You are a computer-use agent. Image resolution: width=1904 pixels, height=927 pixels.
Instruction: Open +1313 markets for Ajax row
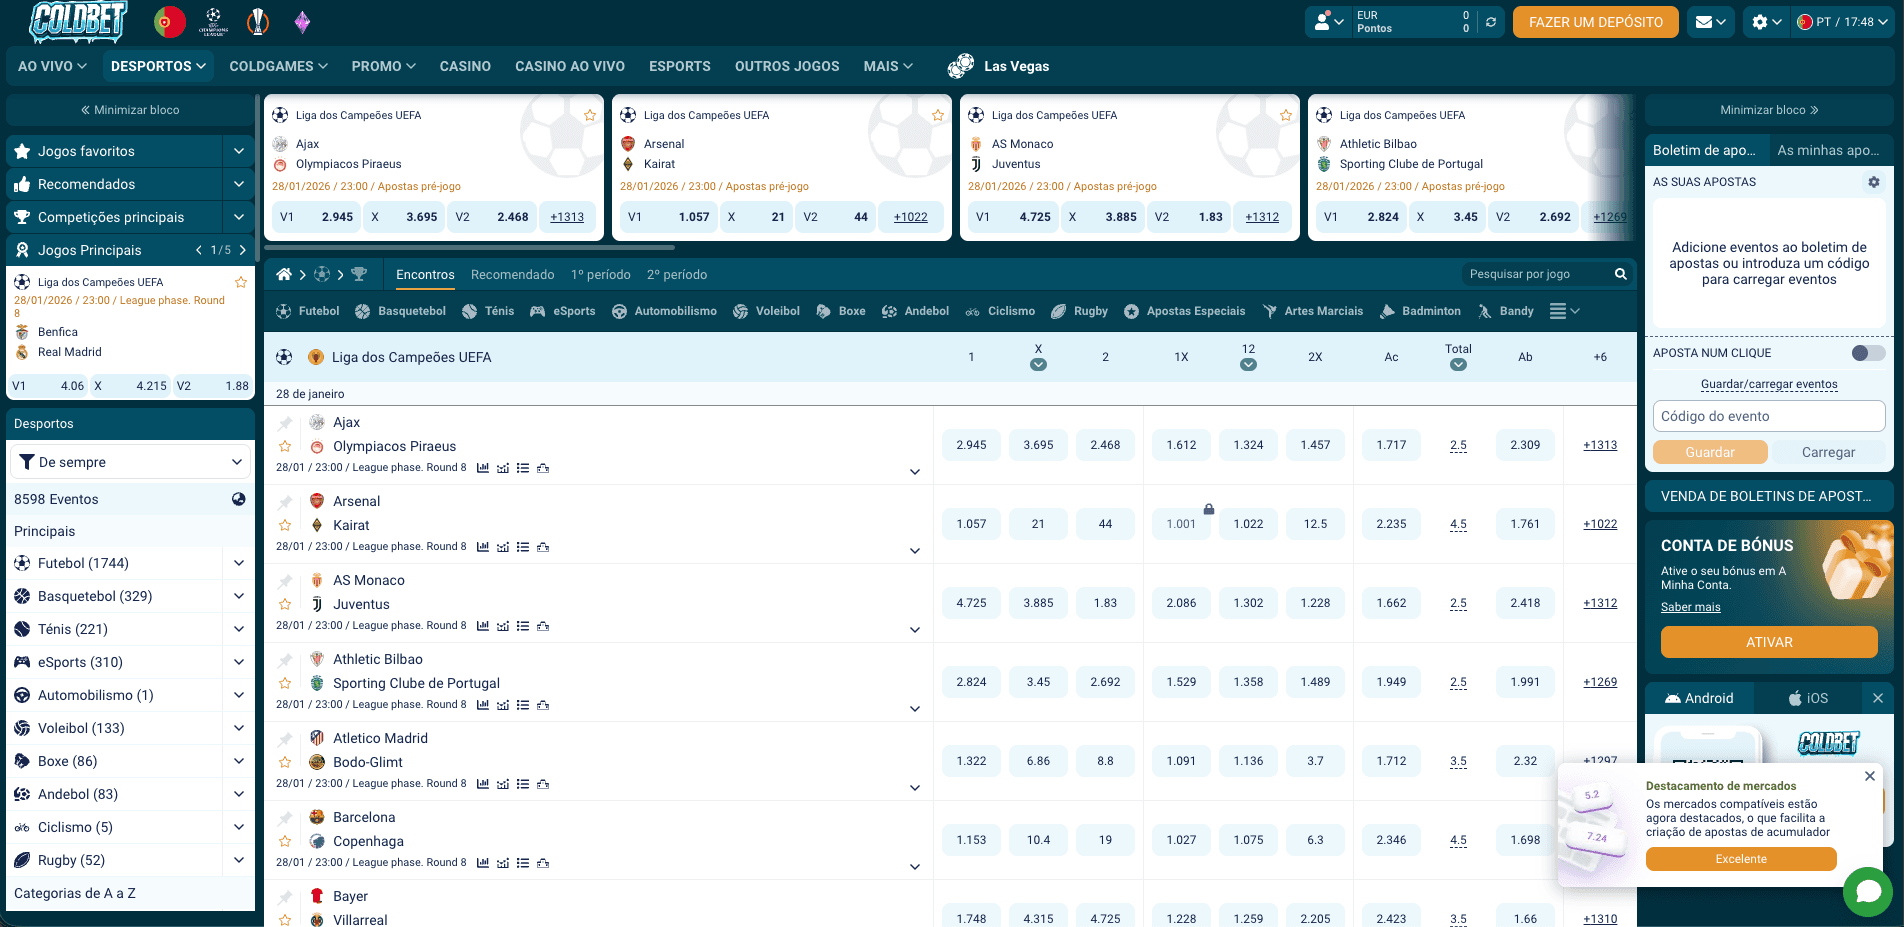(x=1600, y=445)
